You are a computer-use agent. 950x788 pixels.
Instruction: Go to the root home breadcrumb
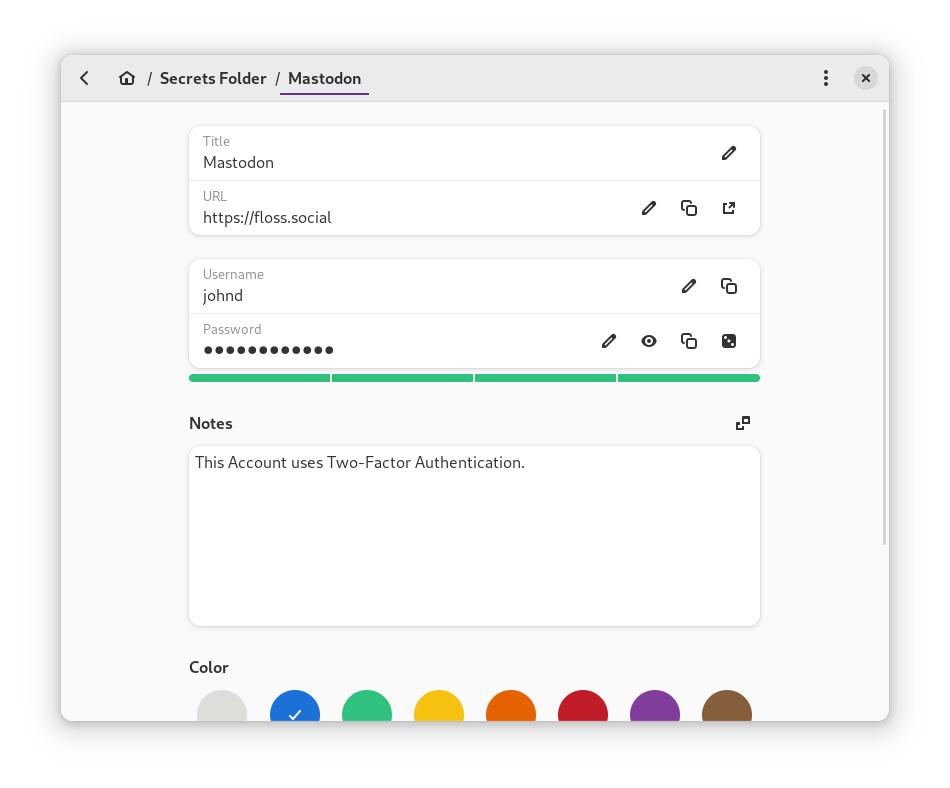(127, 78)
